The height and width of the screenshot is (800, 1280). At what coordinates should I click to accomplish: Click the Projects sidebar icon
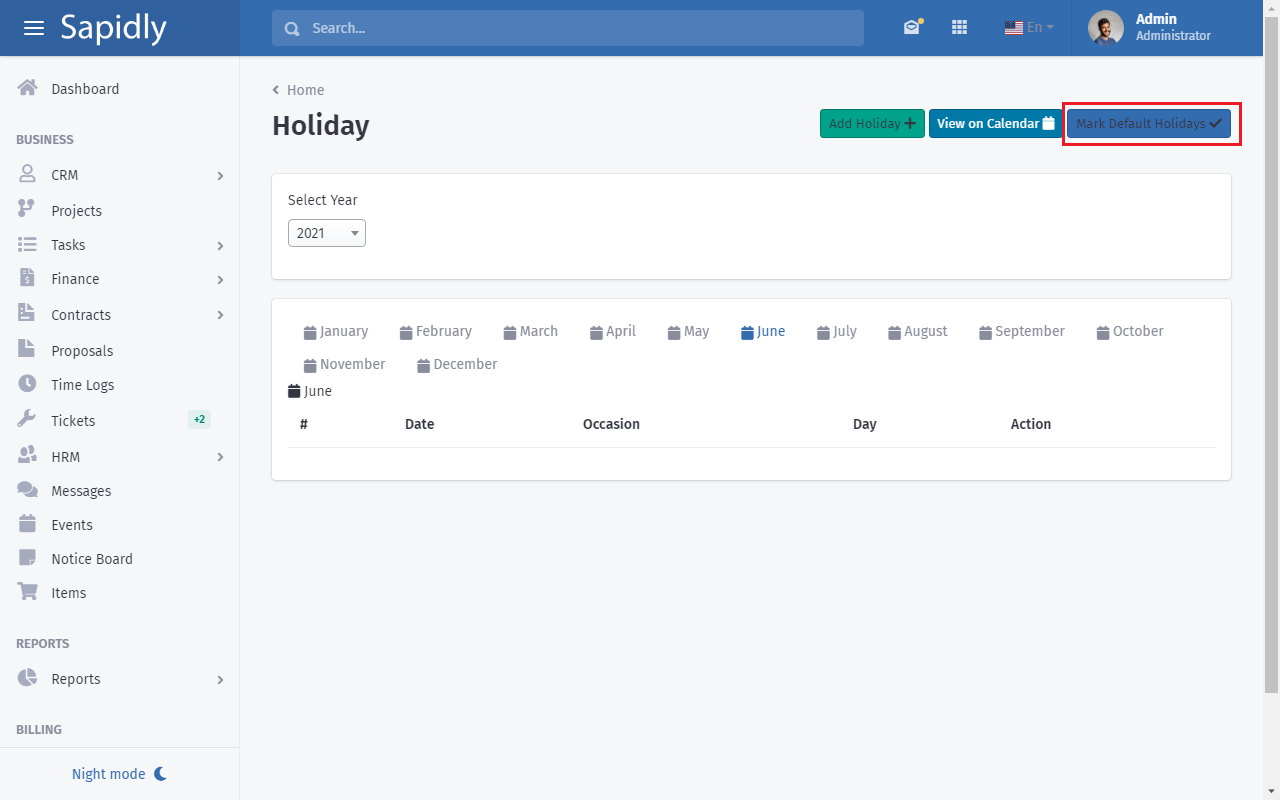(x=28, y=210)
